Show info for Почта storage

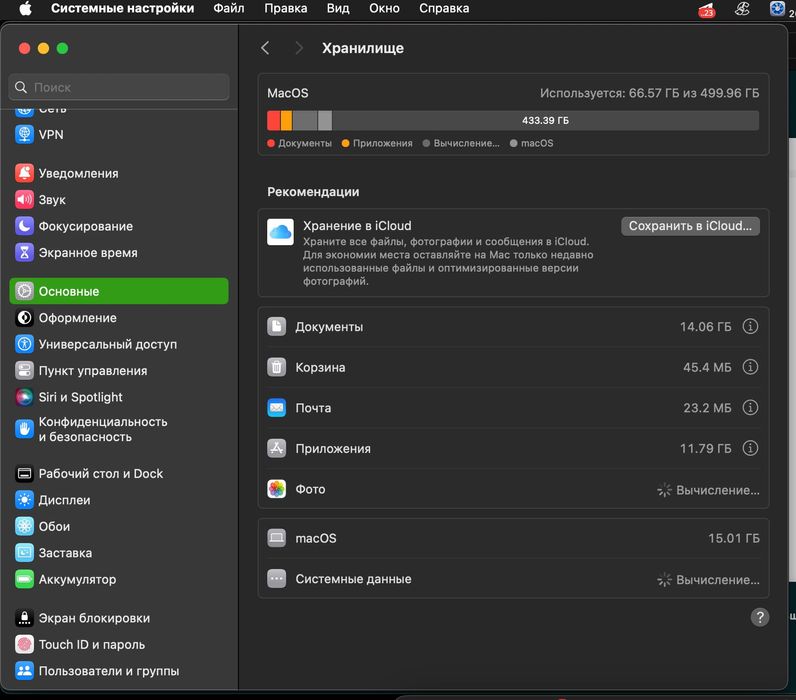pos(750,408)
